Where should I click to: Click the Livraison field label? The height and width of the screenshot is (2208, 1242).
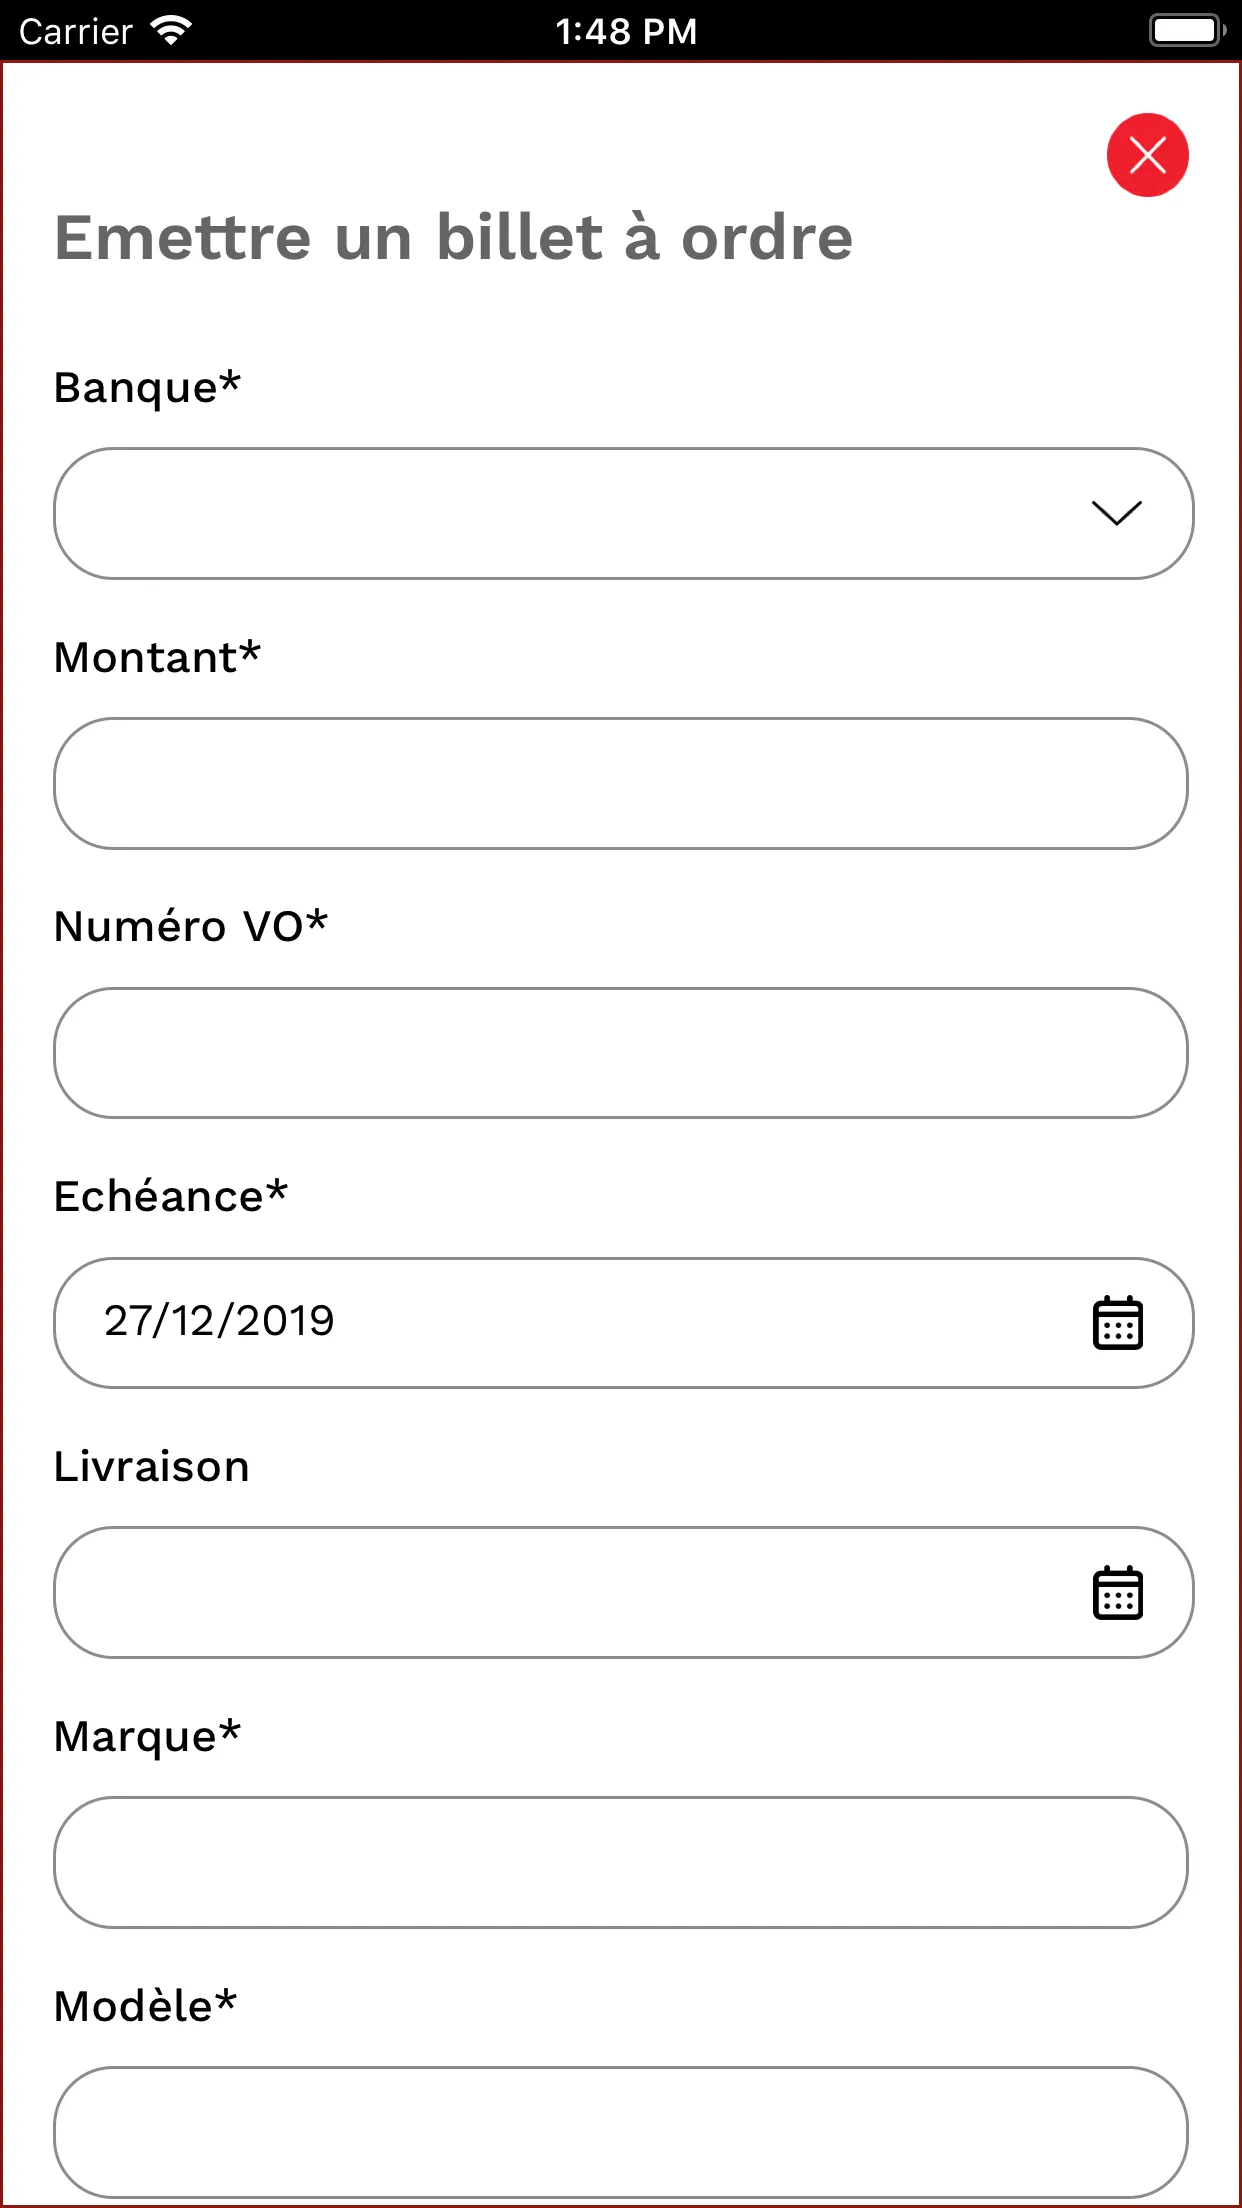tap(151, 1467)
